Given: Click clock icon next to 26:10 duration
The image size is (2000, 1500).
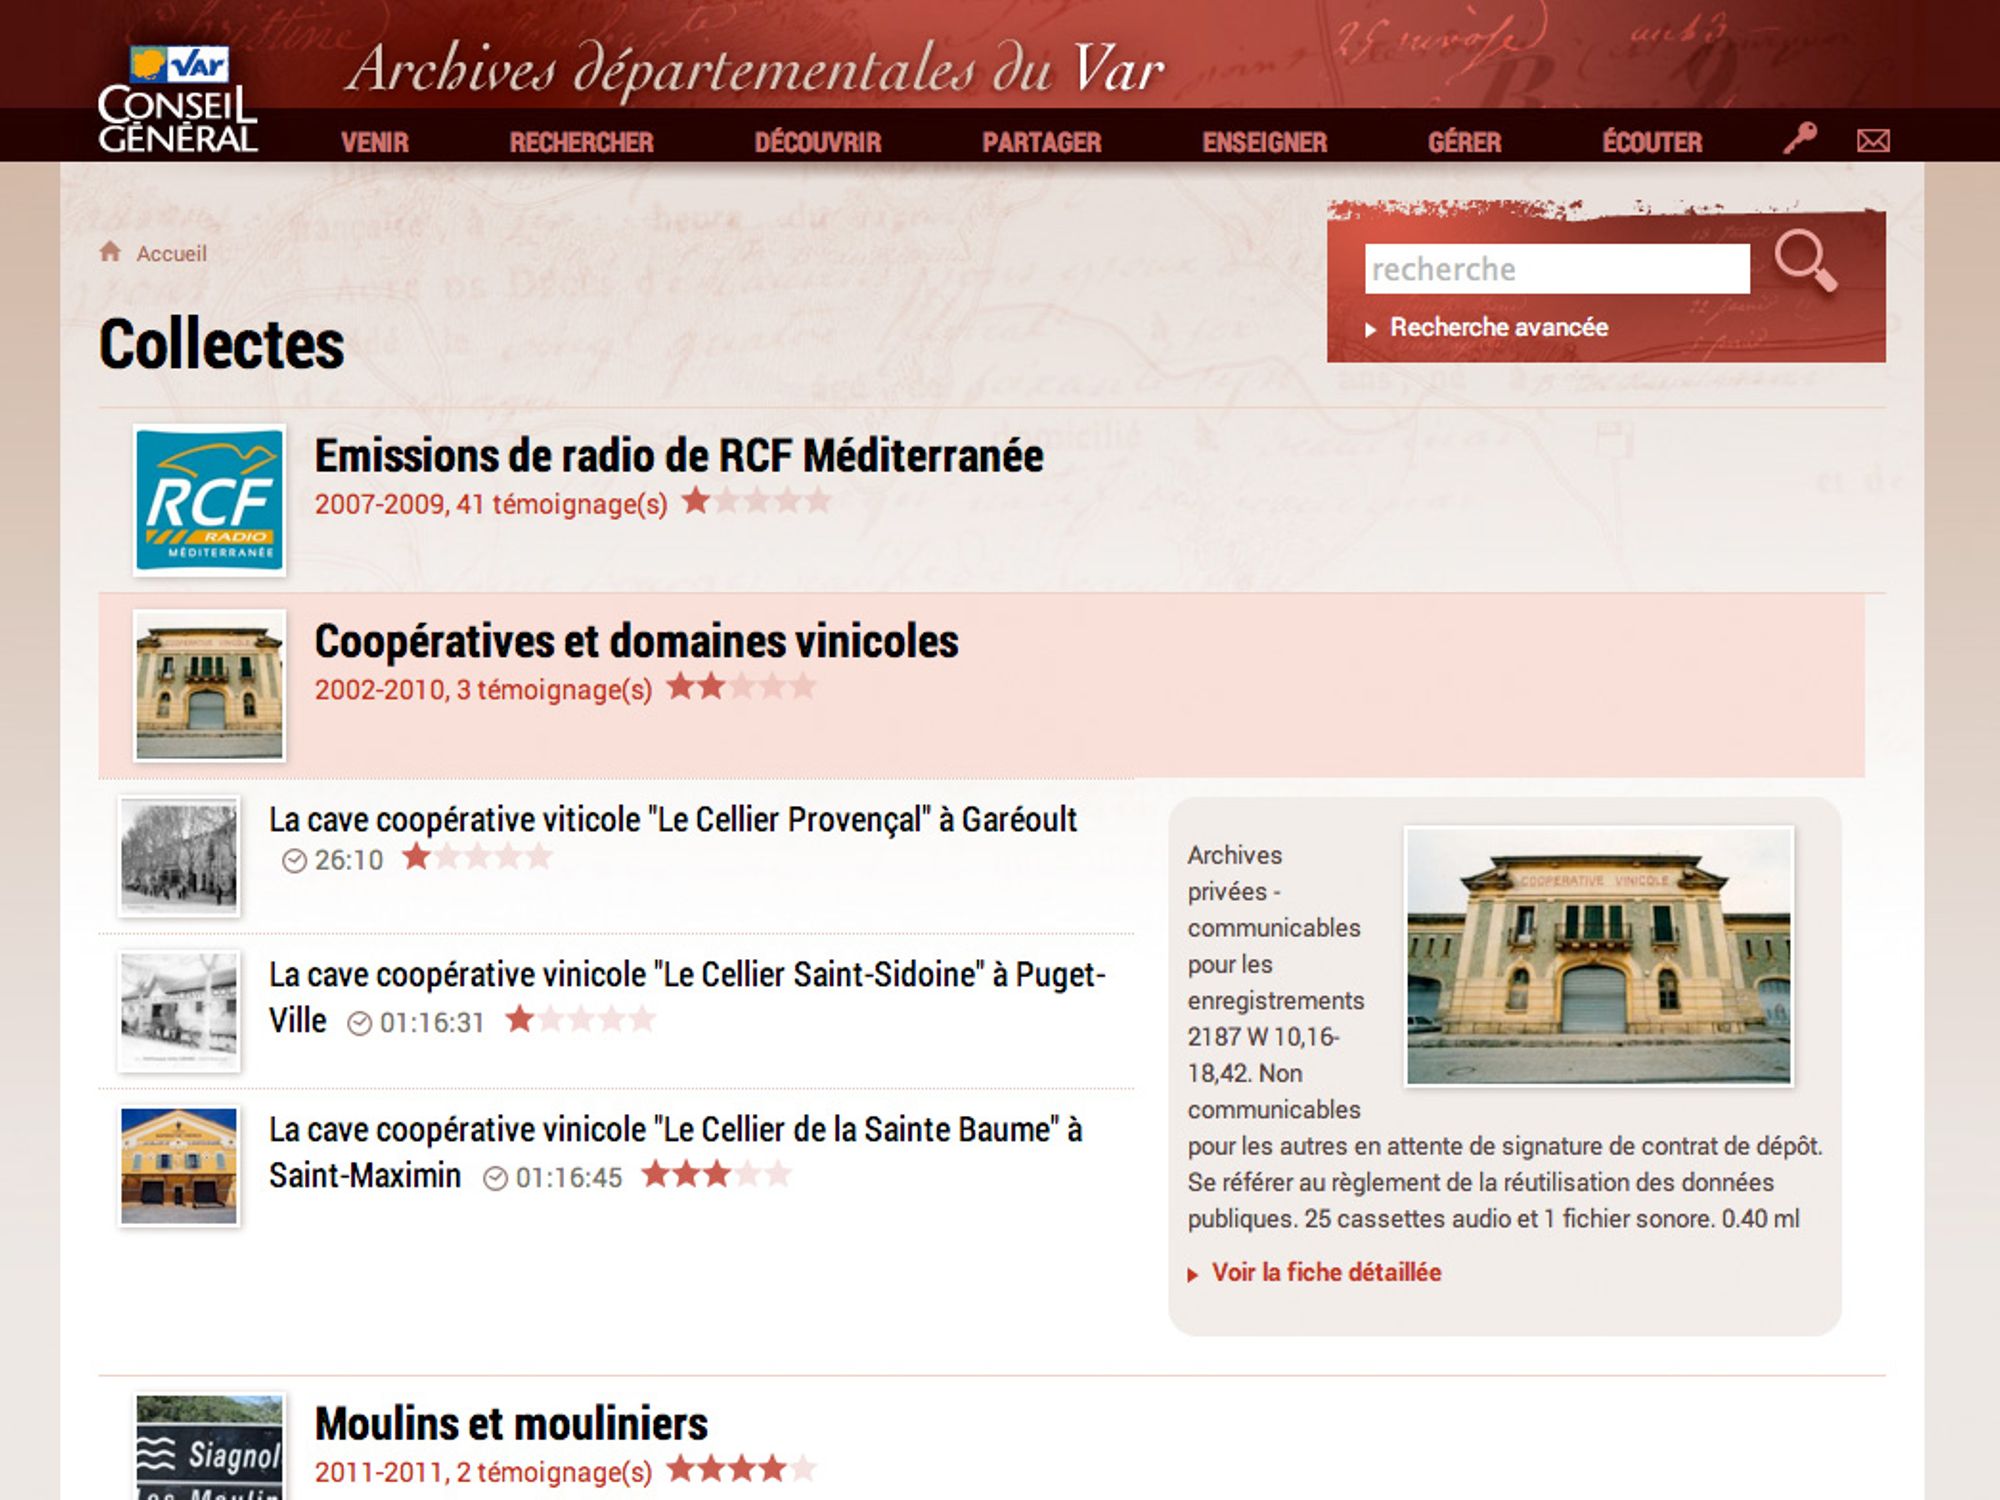Looking at the screenshot, I should 294,861.
